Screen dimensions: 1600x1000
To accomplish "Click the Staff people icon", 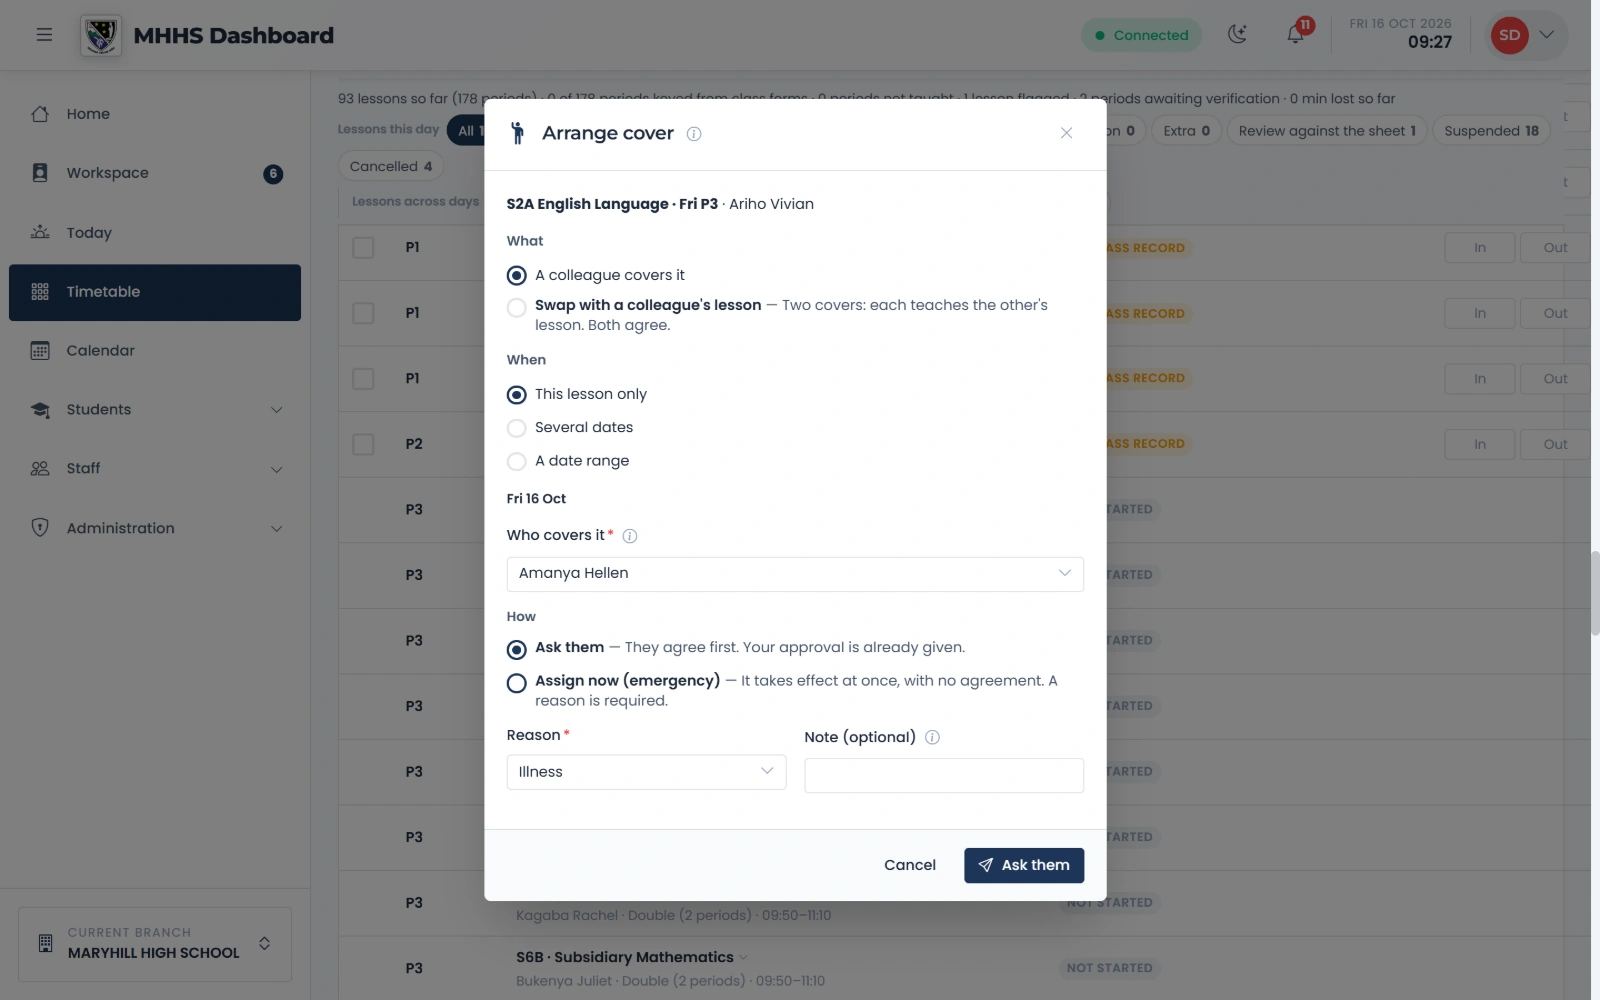I will 40,469.
